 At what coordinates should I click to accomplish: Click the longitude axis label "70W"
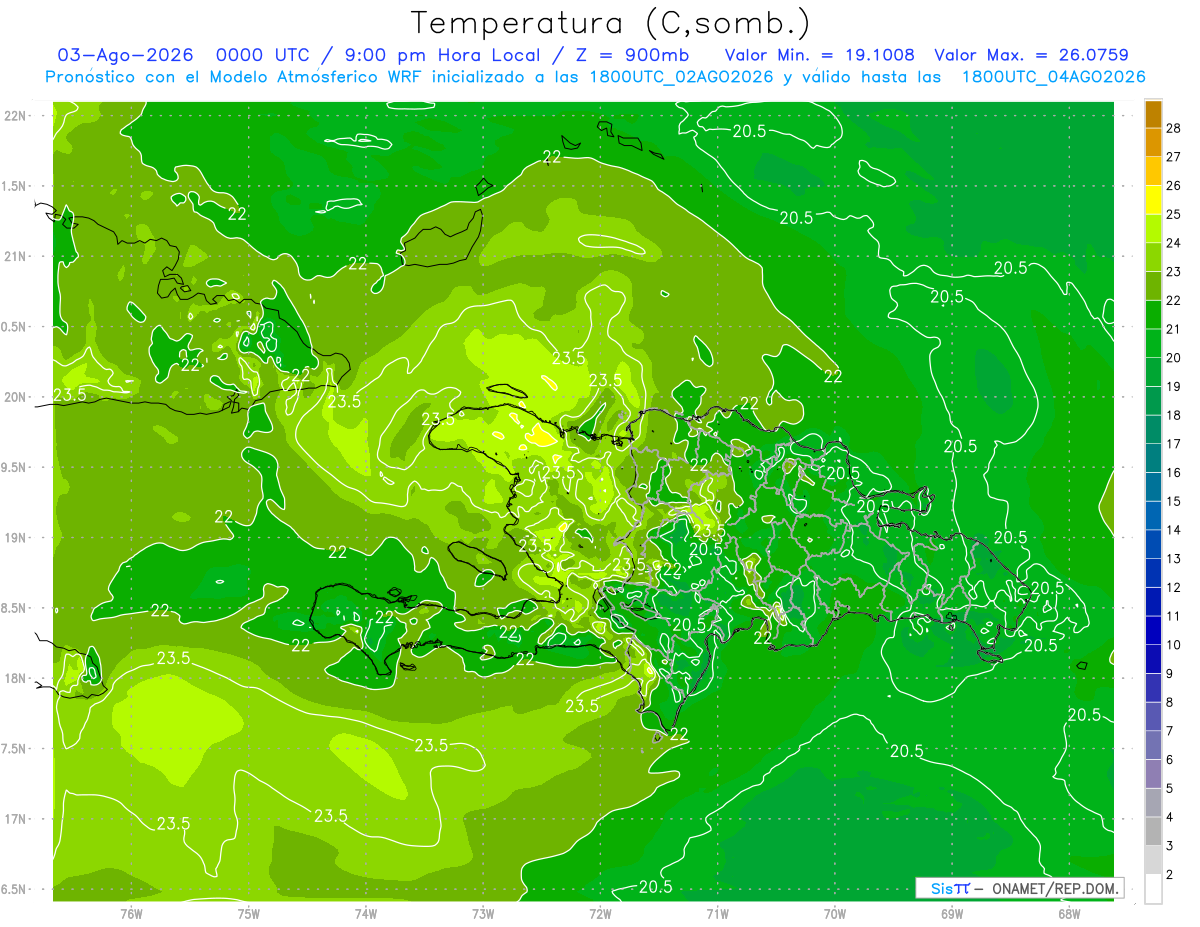tap(835, 913)
